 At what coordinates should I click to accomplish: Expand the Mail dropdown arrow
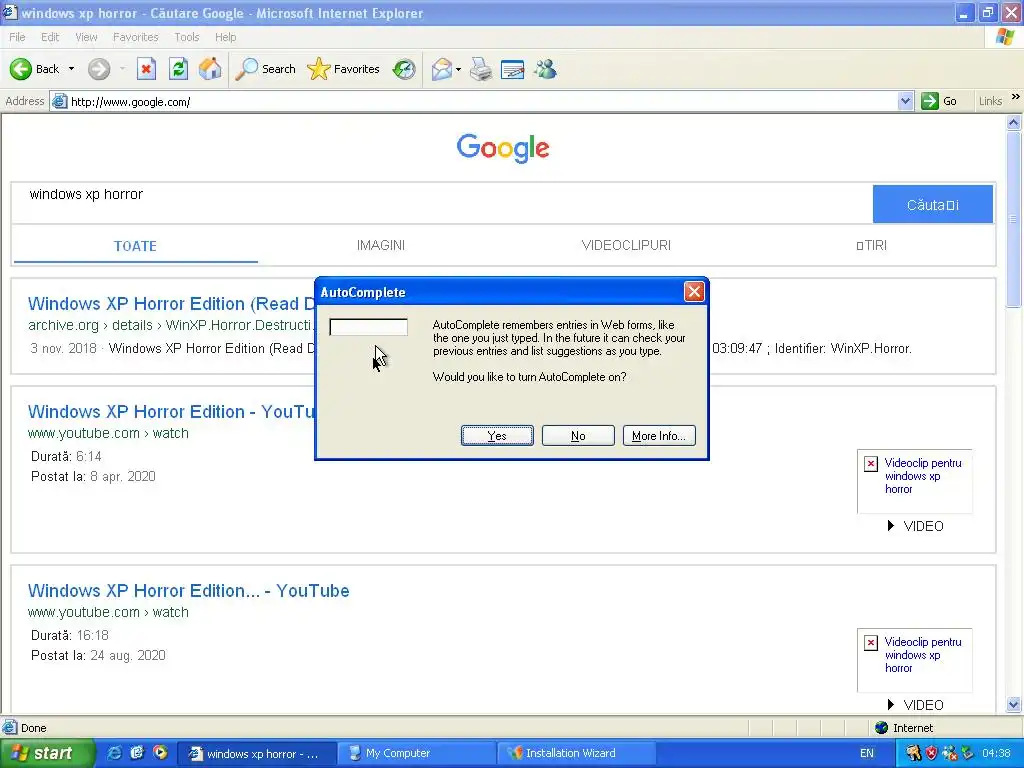point(458,69)
